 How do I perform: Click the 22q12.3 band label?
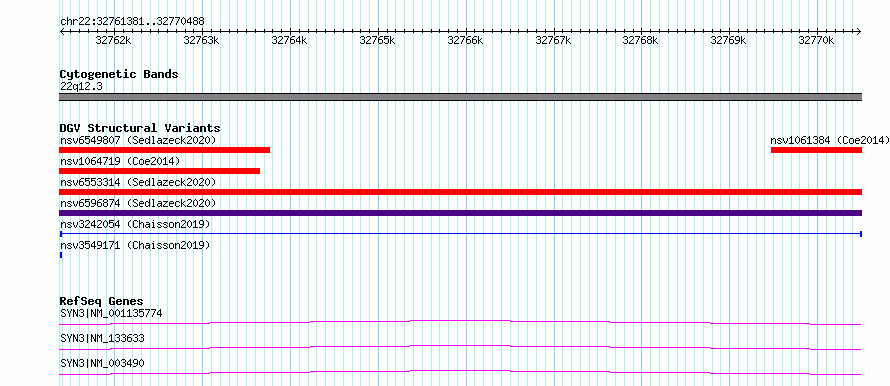pyautogui.click(x=81, y=87)
